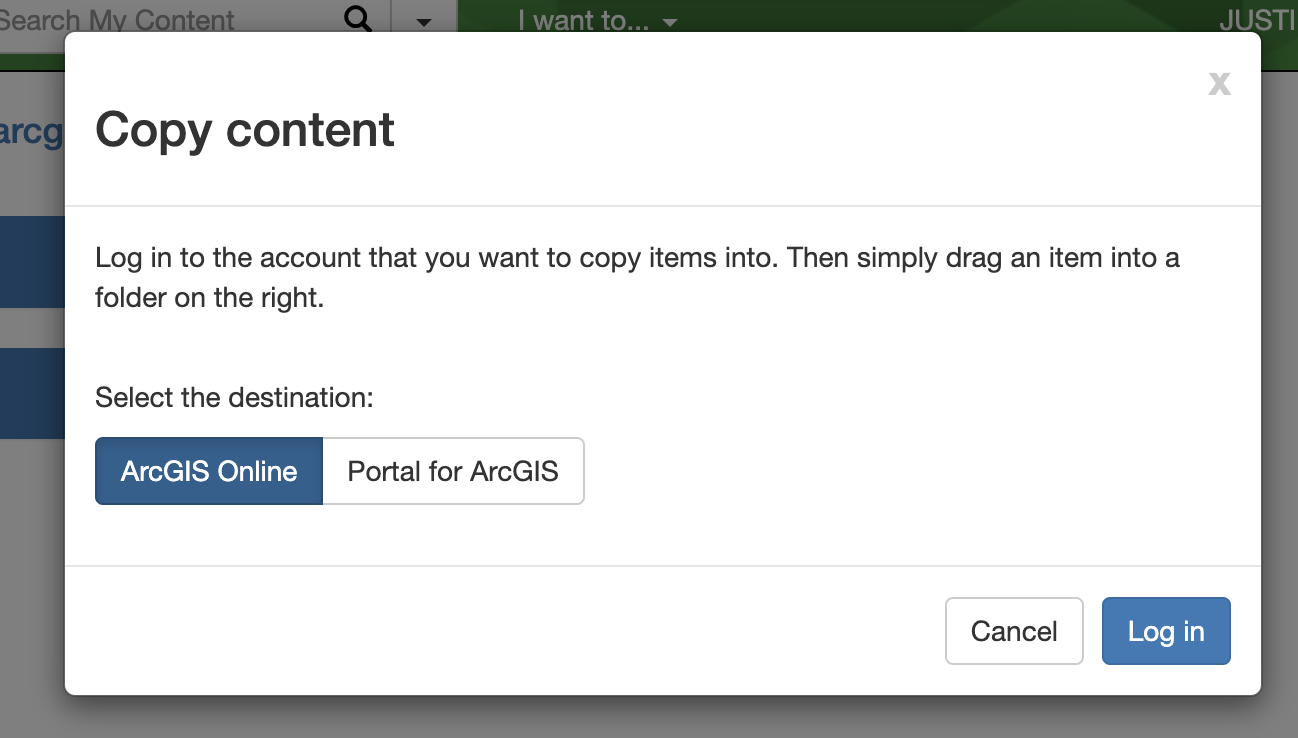The width and height of the screenshot is (1298, 738).
Task: Click the partially hidden "arcg" link
Action: (32, 131)
